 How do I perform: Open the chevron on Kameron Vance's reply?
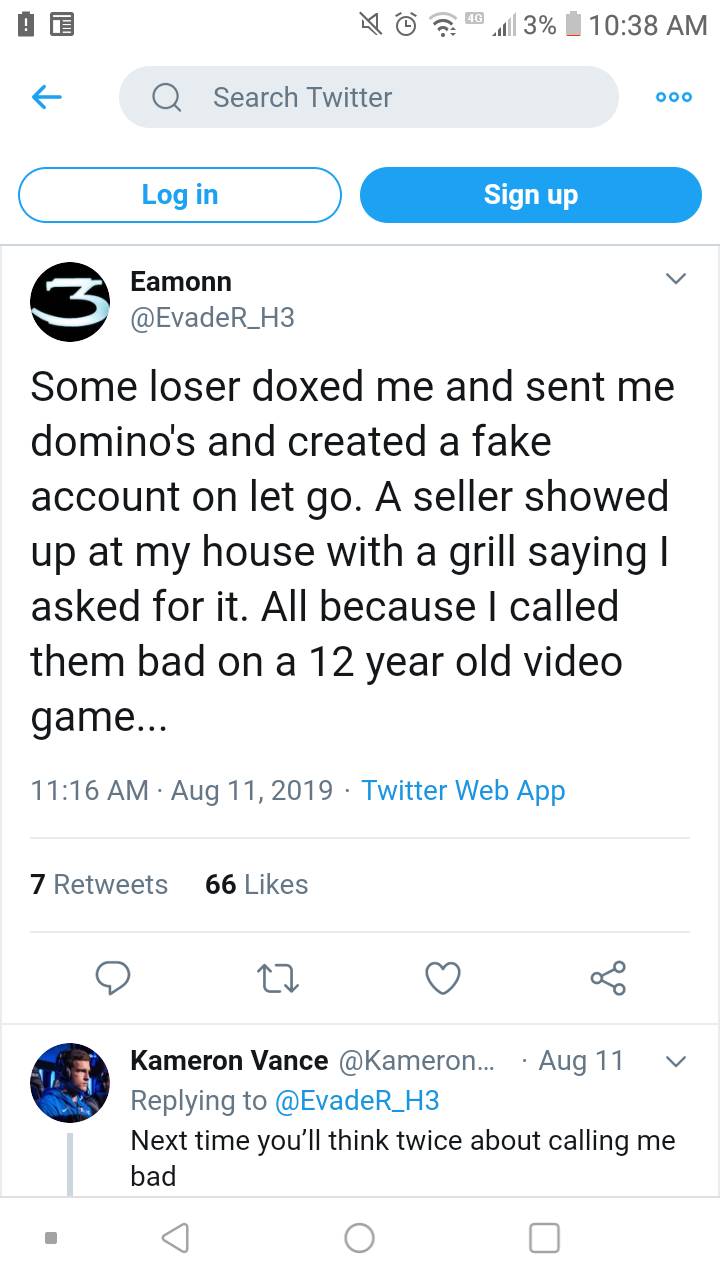[676, 1061]
